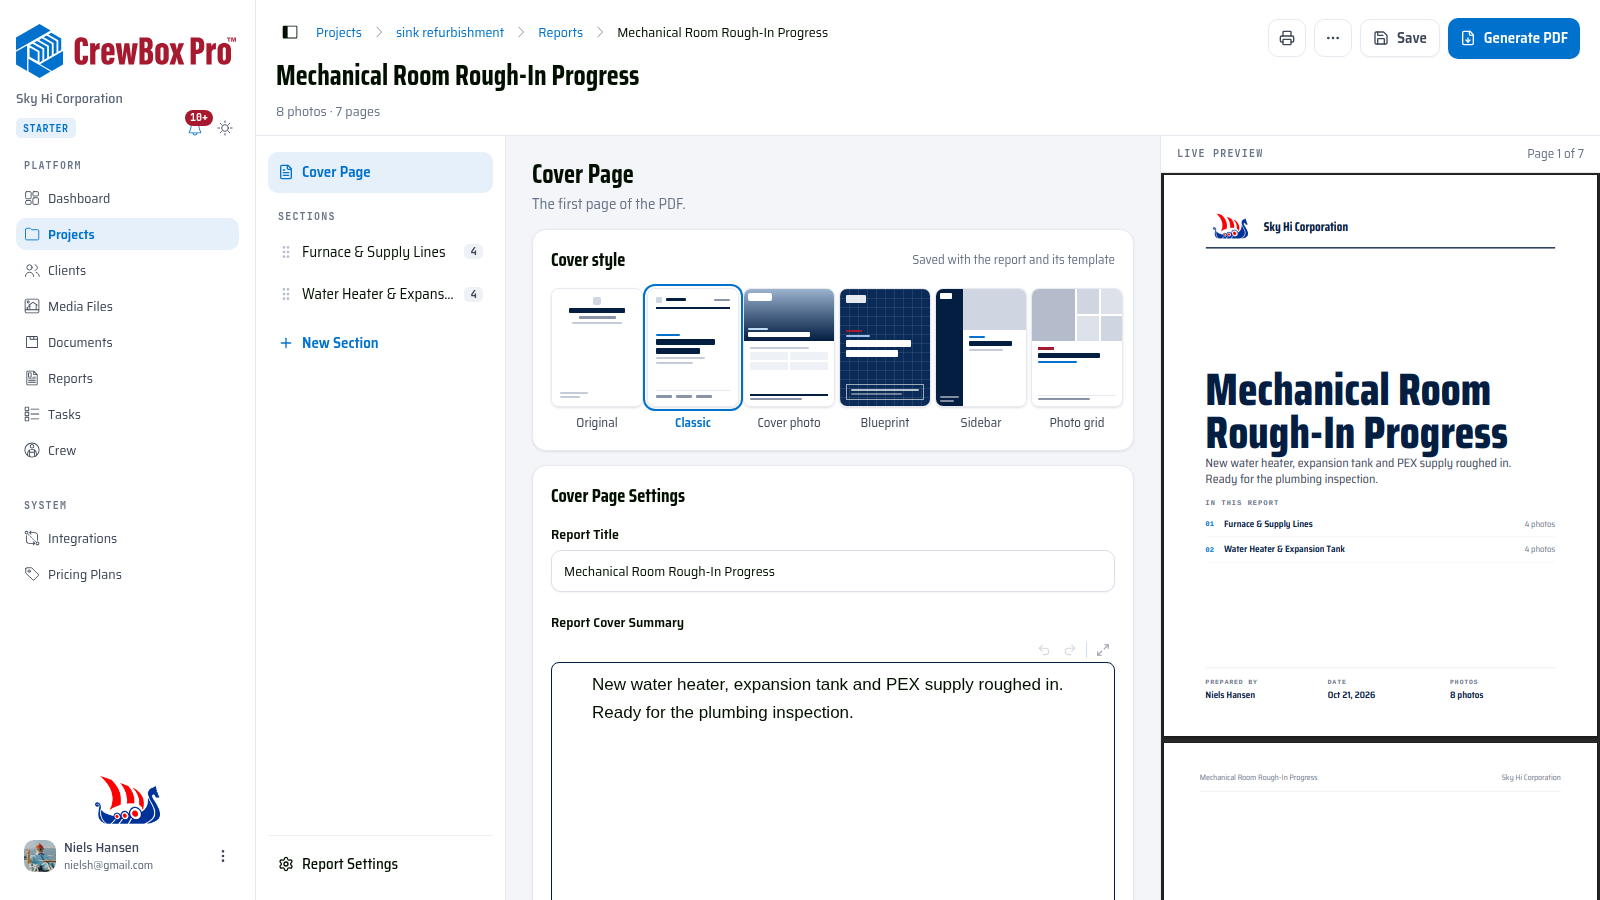1600x900 pixels.
Task: Open Dashboard from the sidebar
Action: [127, 198]
